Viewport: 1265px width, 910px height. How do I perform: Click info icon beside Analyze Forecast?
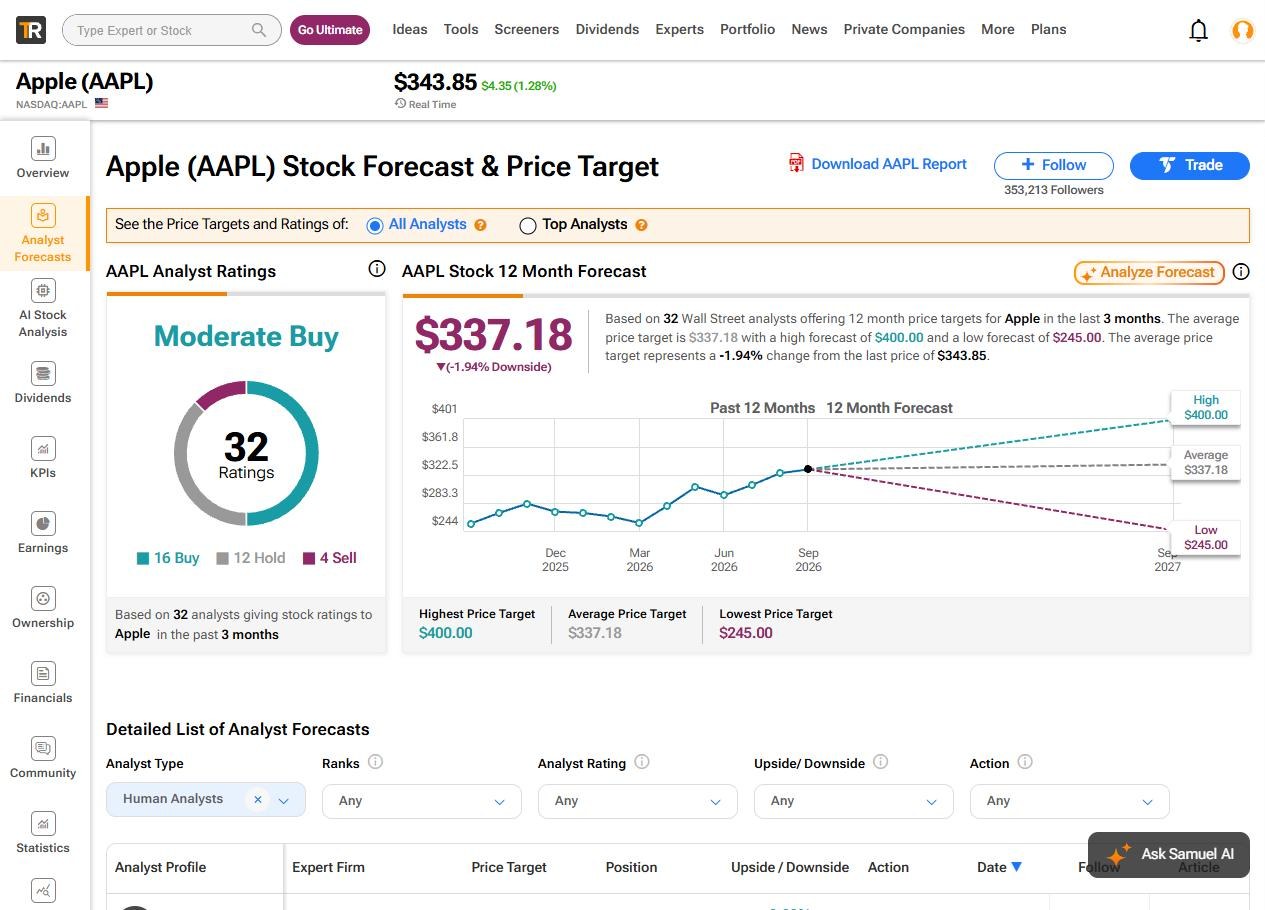(x=1241, y=271)
